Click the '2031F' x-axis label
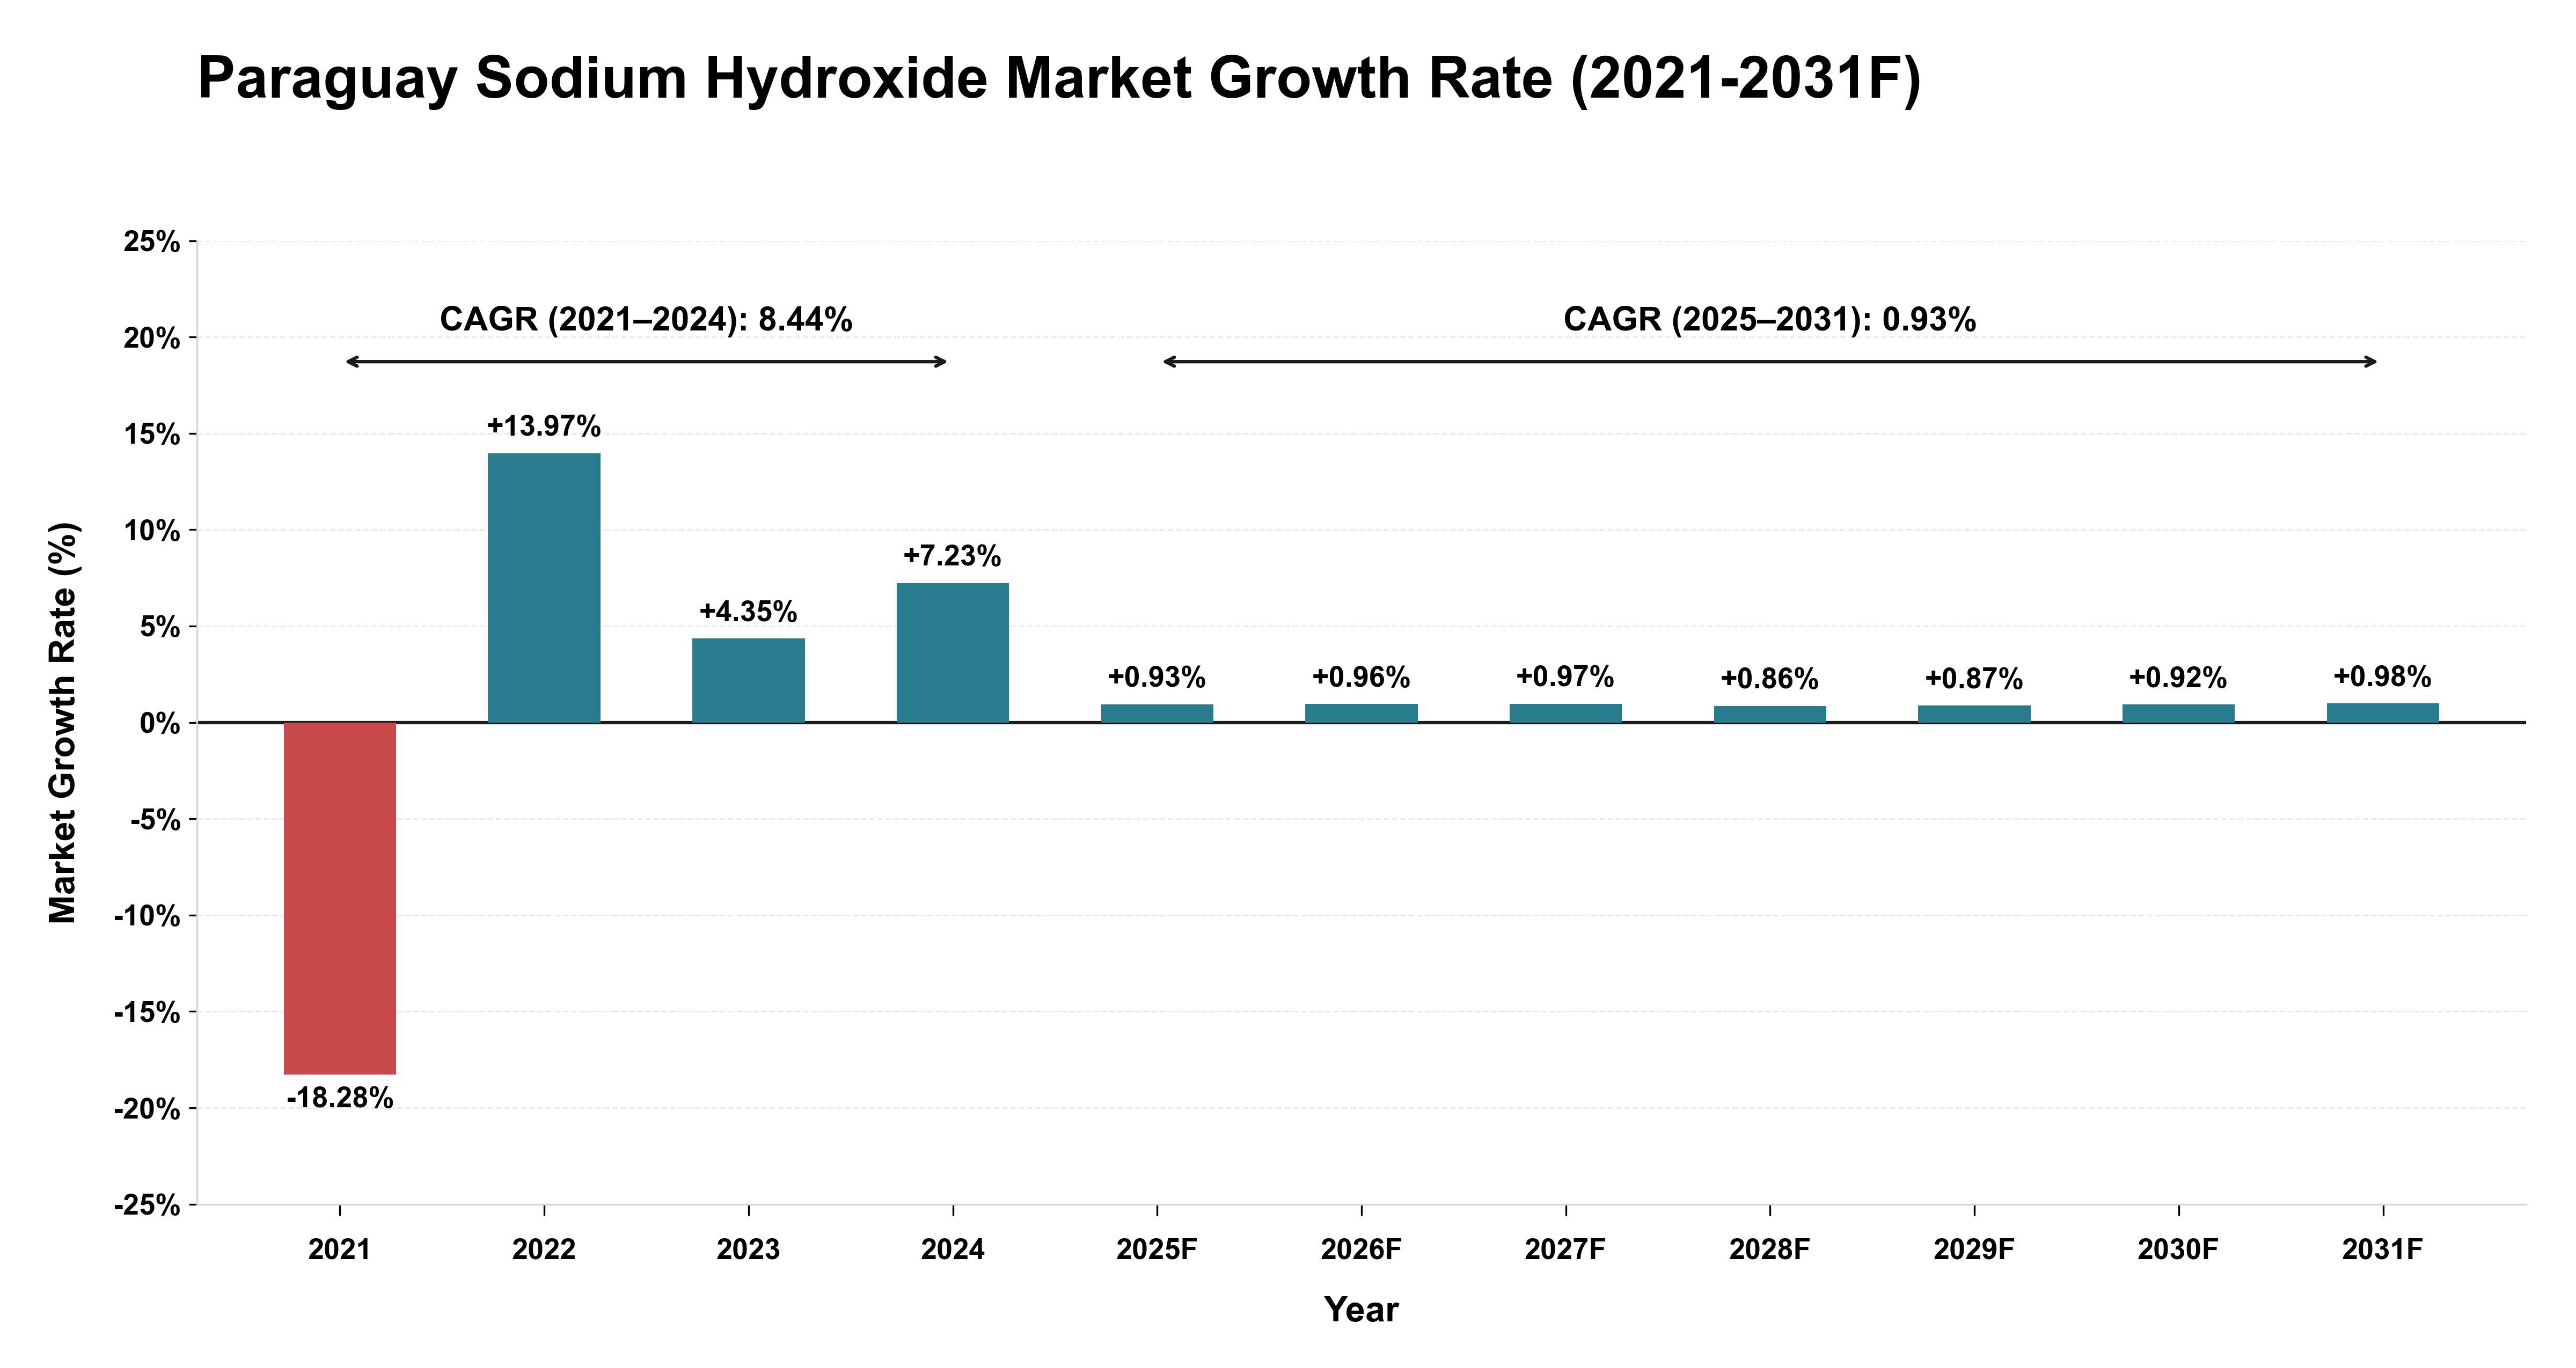This screenshot has width=2576, height=1368. click(2383, 1250)
